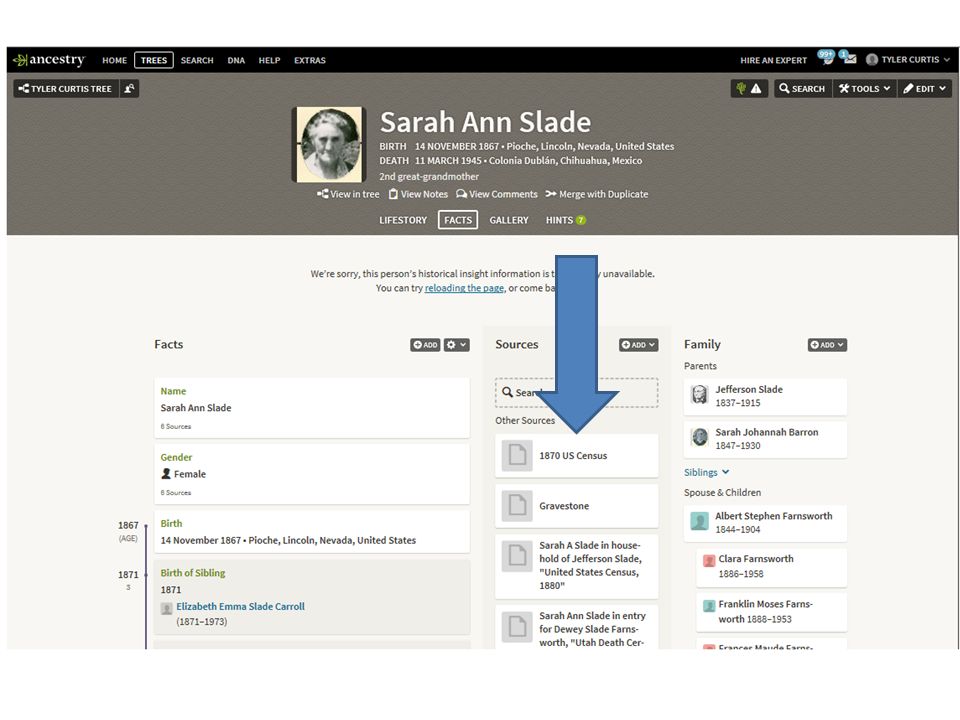Open the Family ADD dropdown

pos(827,345)
